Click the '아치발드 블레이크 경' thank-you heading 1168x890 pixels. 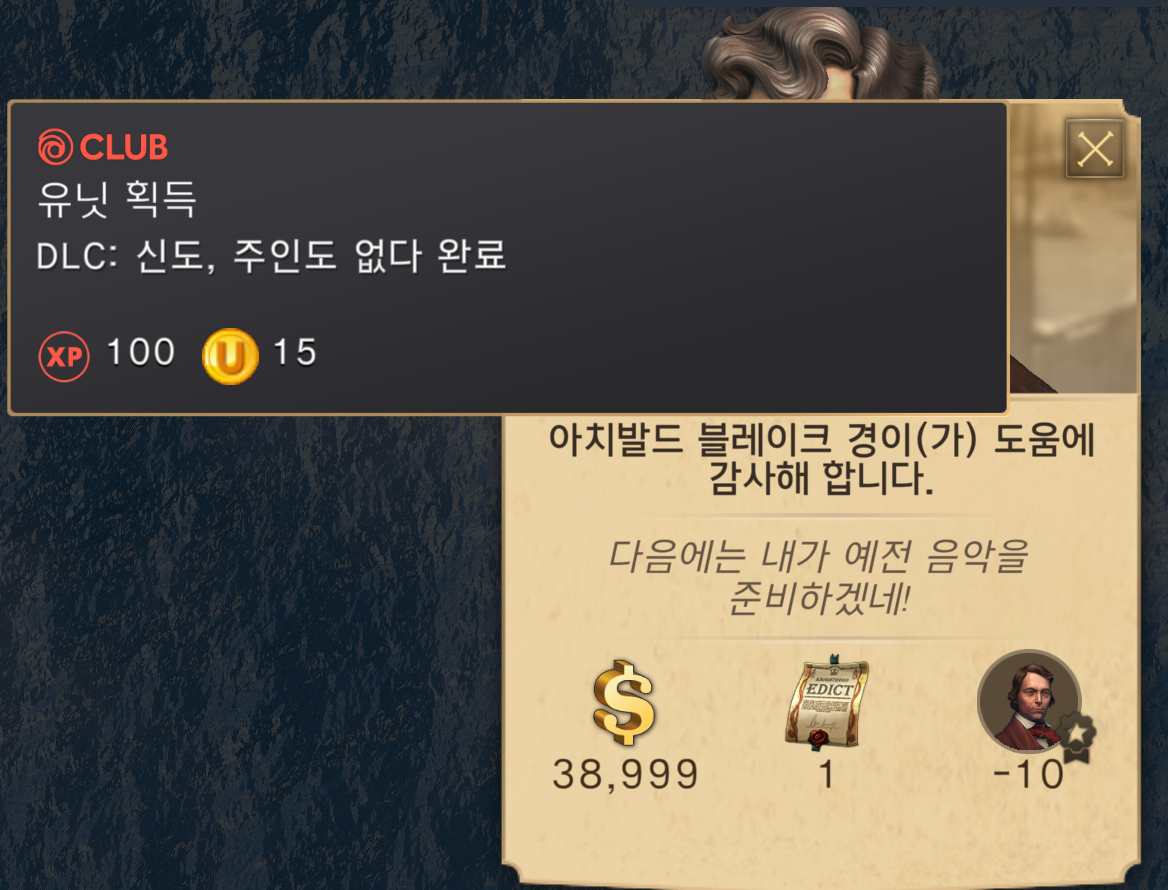(x=822, y=459)
